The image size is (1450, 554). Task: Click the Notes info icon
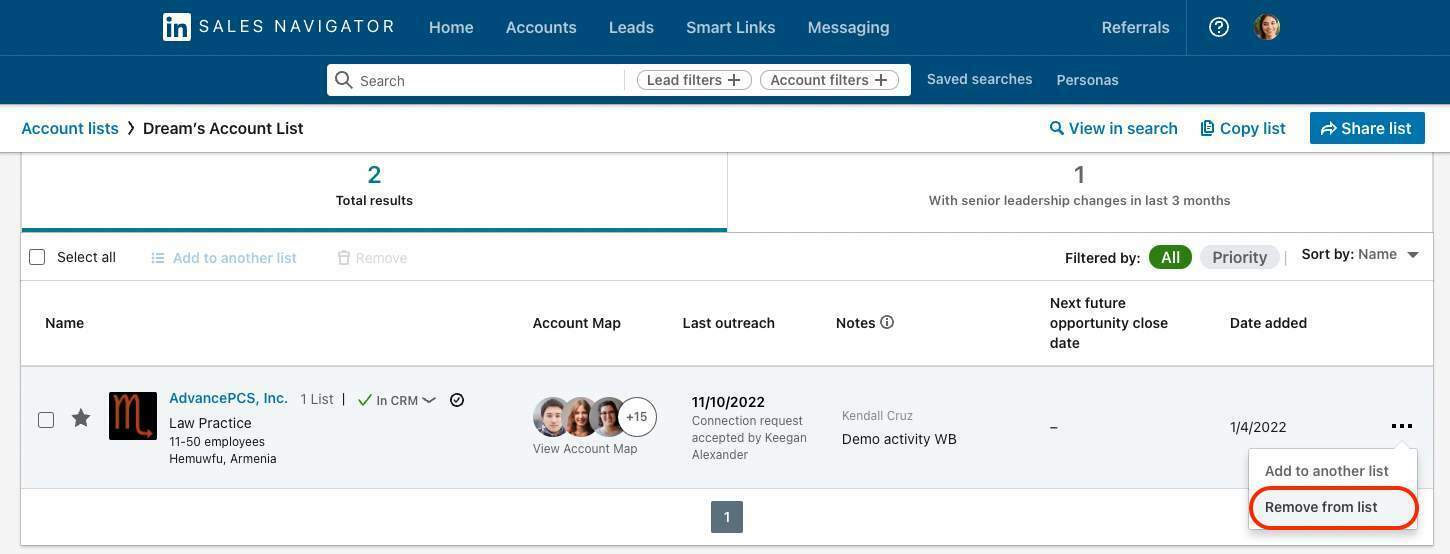pos(887,322)
